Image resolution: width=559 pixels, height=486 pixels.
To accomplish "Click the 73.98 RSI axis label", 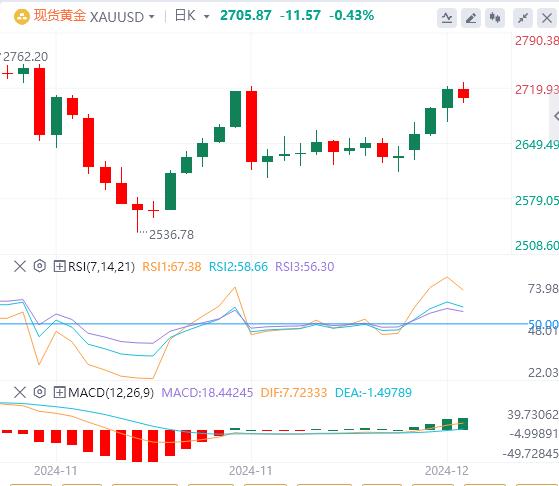I will [x=543, y=288].
